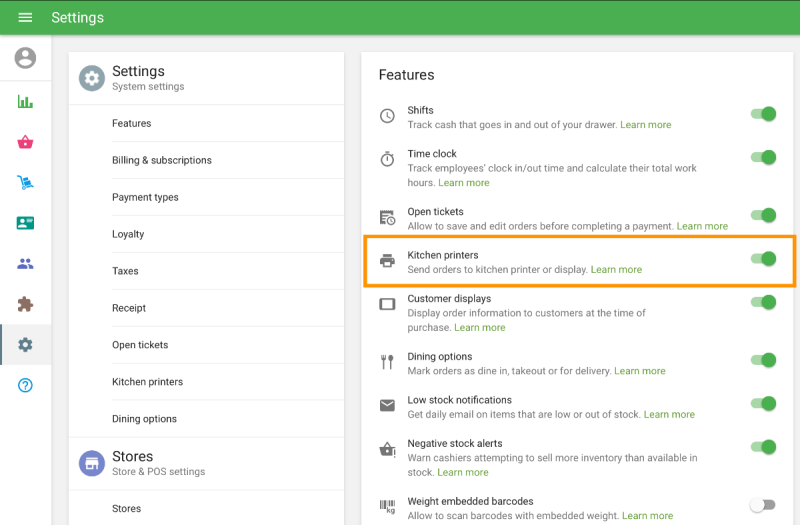
Task: Open the Inventory management cart icon
Action: (25, 182)
